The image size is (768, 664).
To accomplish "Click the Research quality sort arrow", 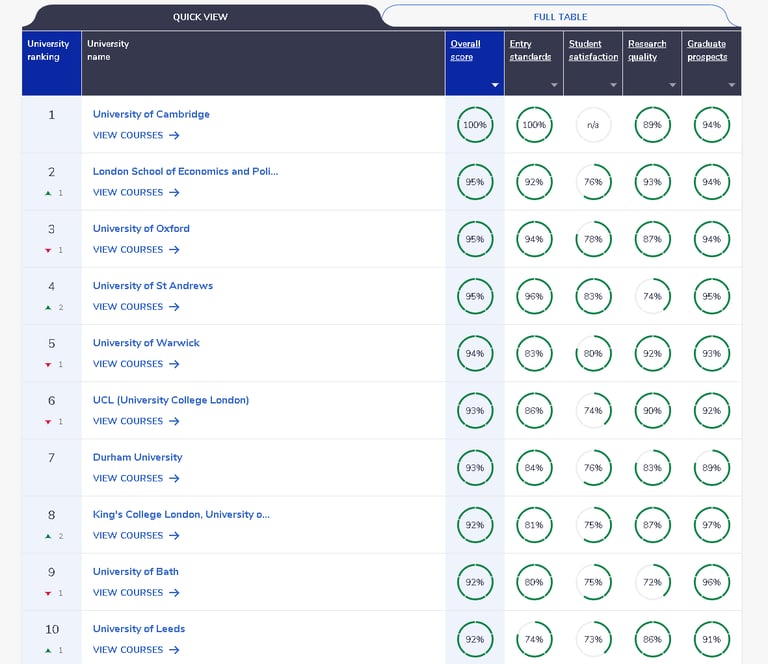I will click(x=672, y=85).
